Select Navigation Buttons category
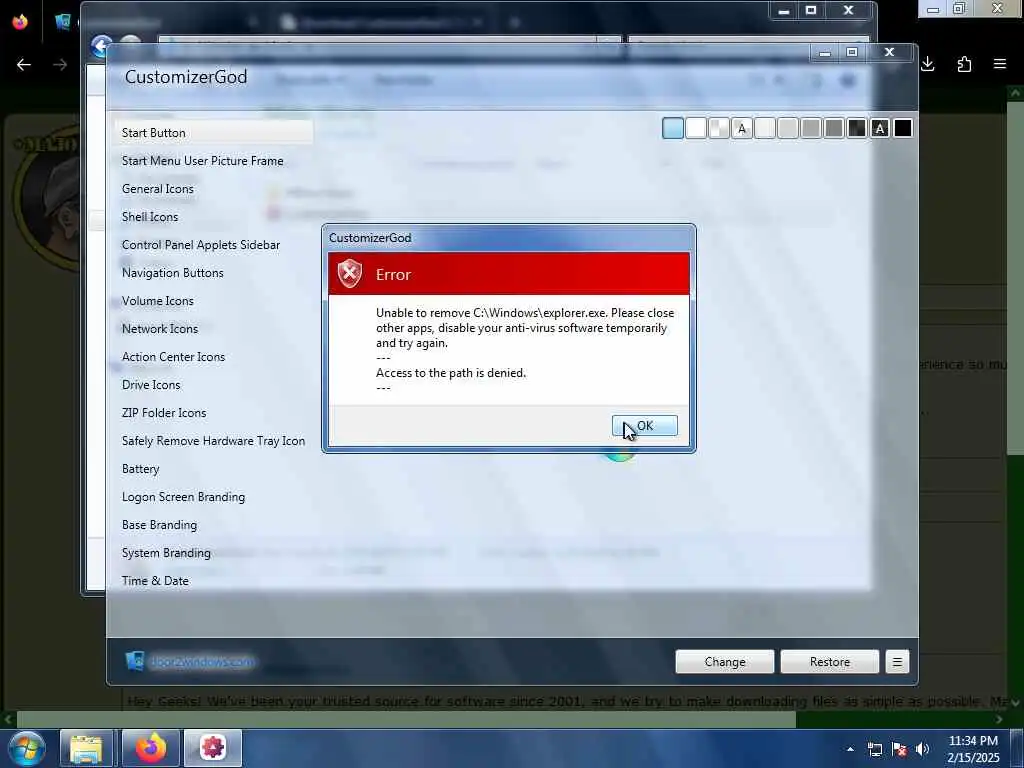Image resolution: width=1024 pixels, height=768 pixels. [x=172, y=273]
